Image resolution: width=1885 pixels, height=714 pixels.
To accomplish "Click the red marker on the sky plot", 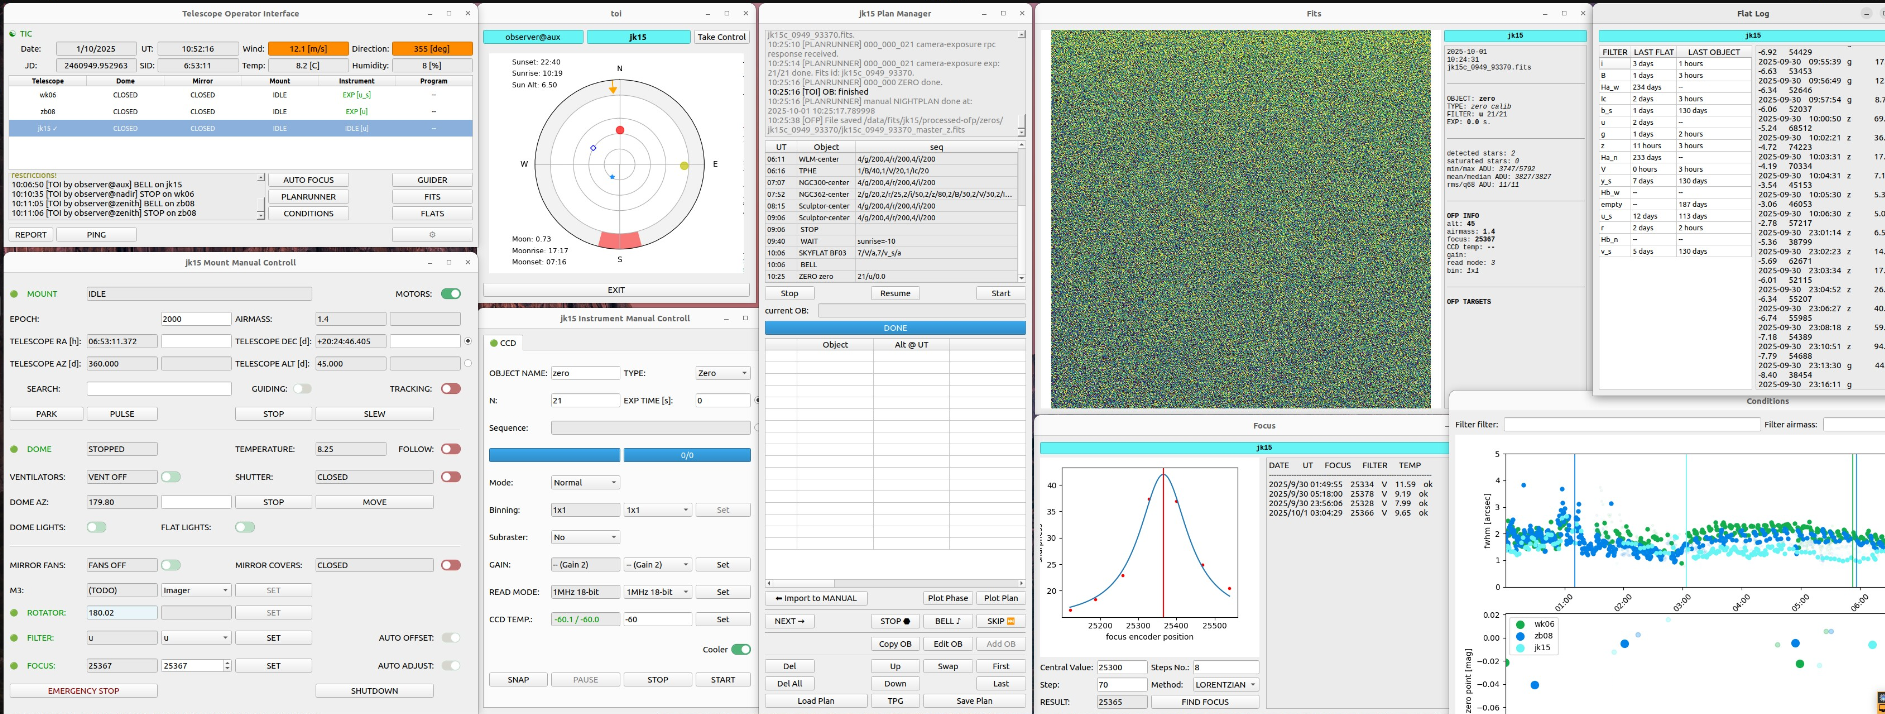I will (620, 131).
